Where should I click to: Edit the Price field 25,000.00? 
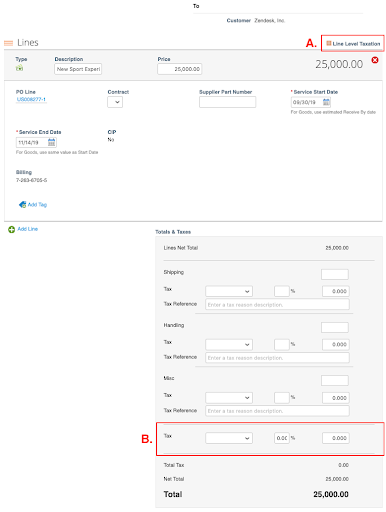click(179, 69)
